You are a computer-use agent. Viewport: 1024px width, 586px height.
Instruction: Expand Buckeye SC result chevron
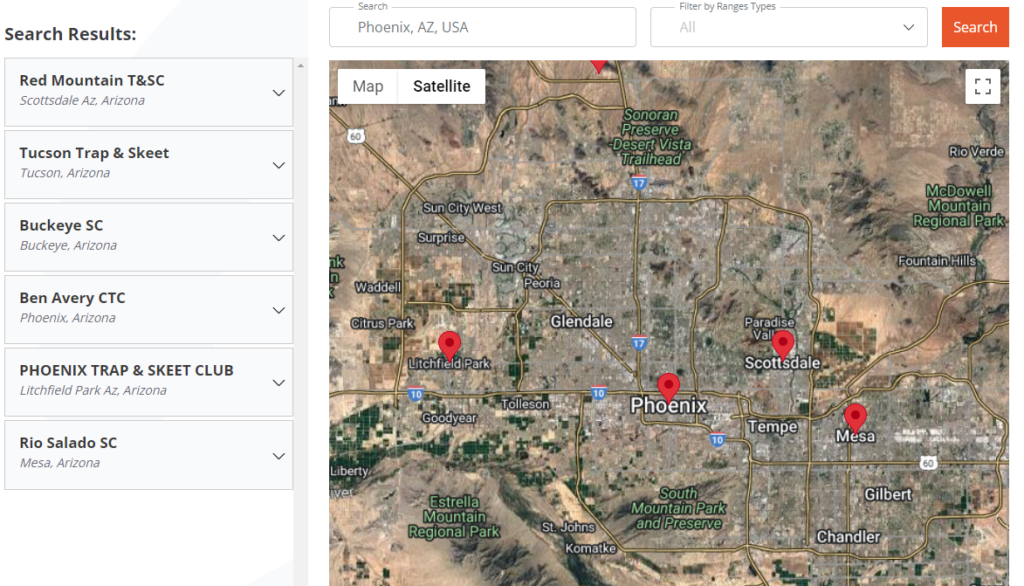(279, 238)
